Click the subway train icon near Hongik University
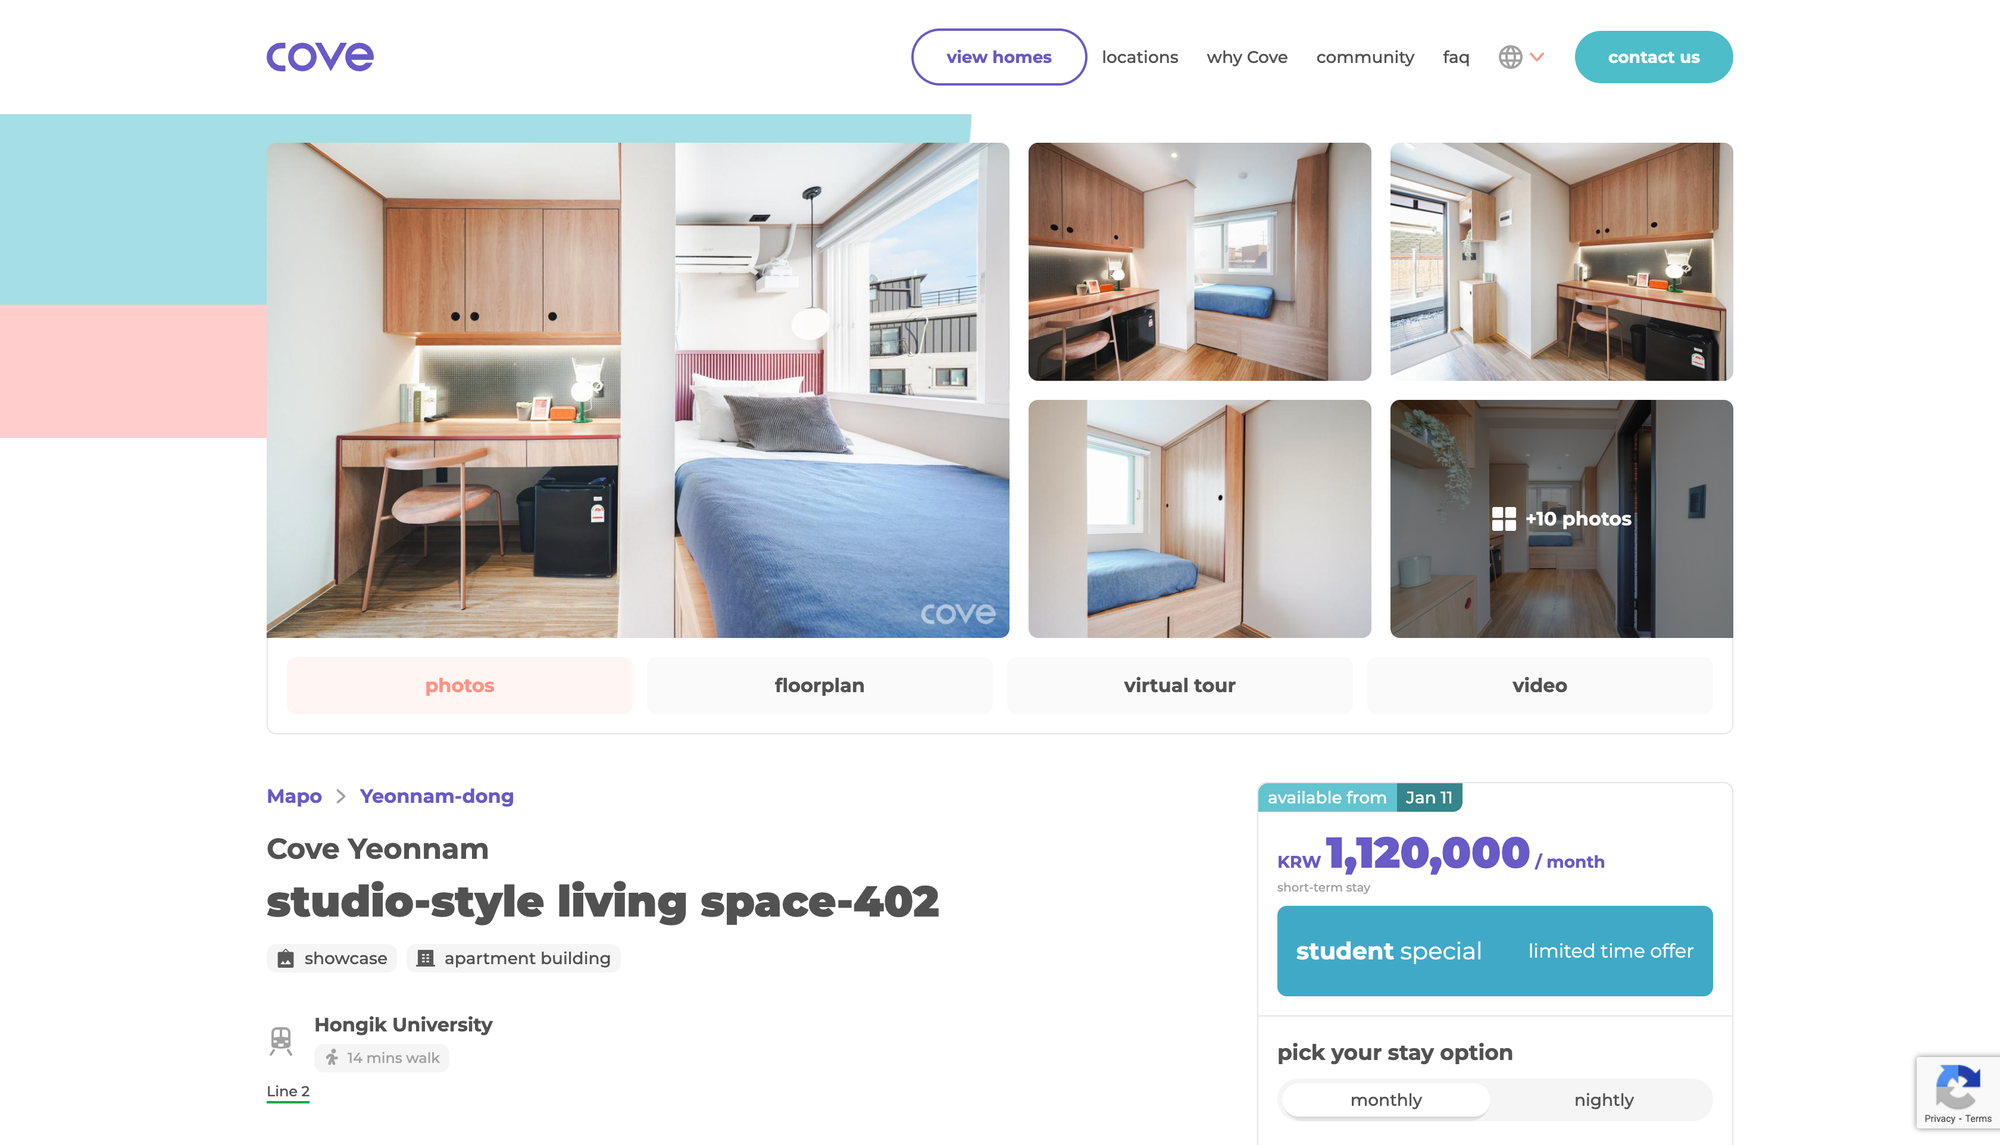The image size is (2000, 1145). pos(281,1041)
